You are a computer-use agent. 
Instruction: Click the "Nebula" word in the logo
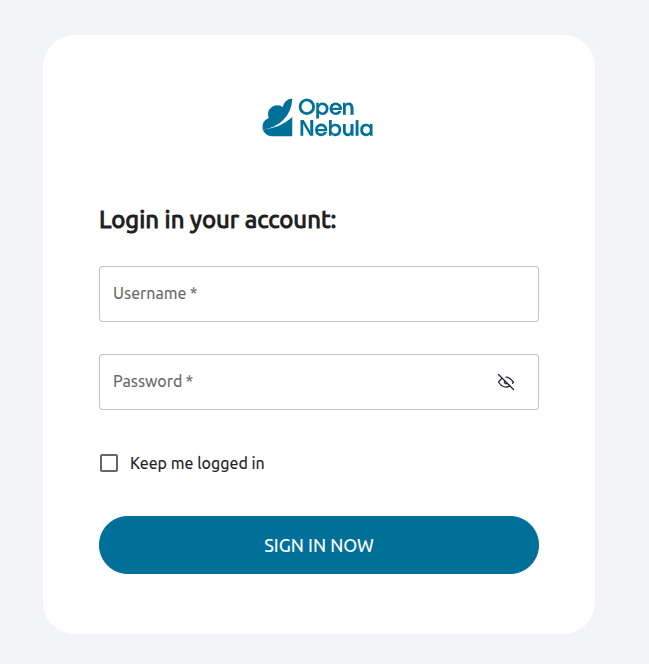click(x=336, y=128)
